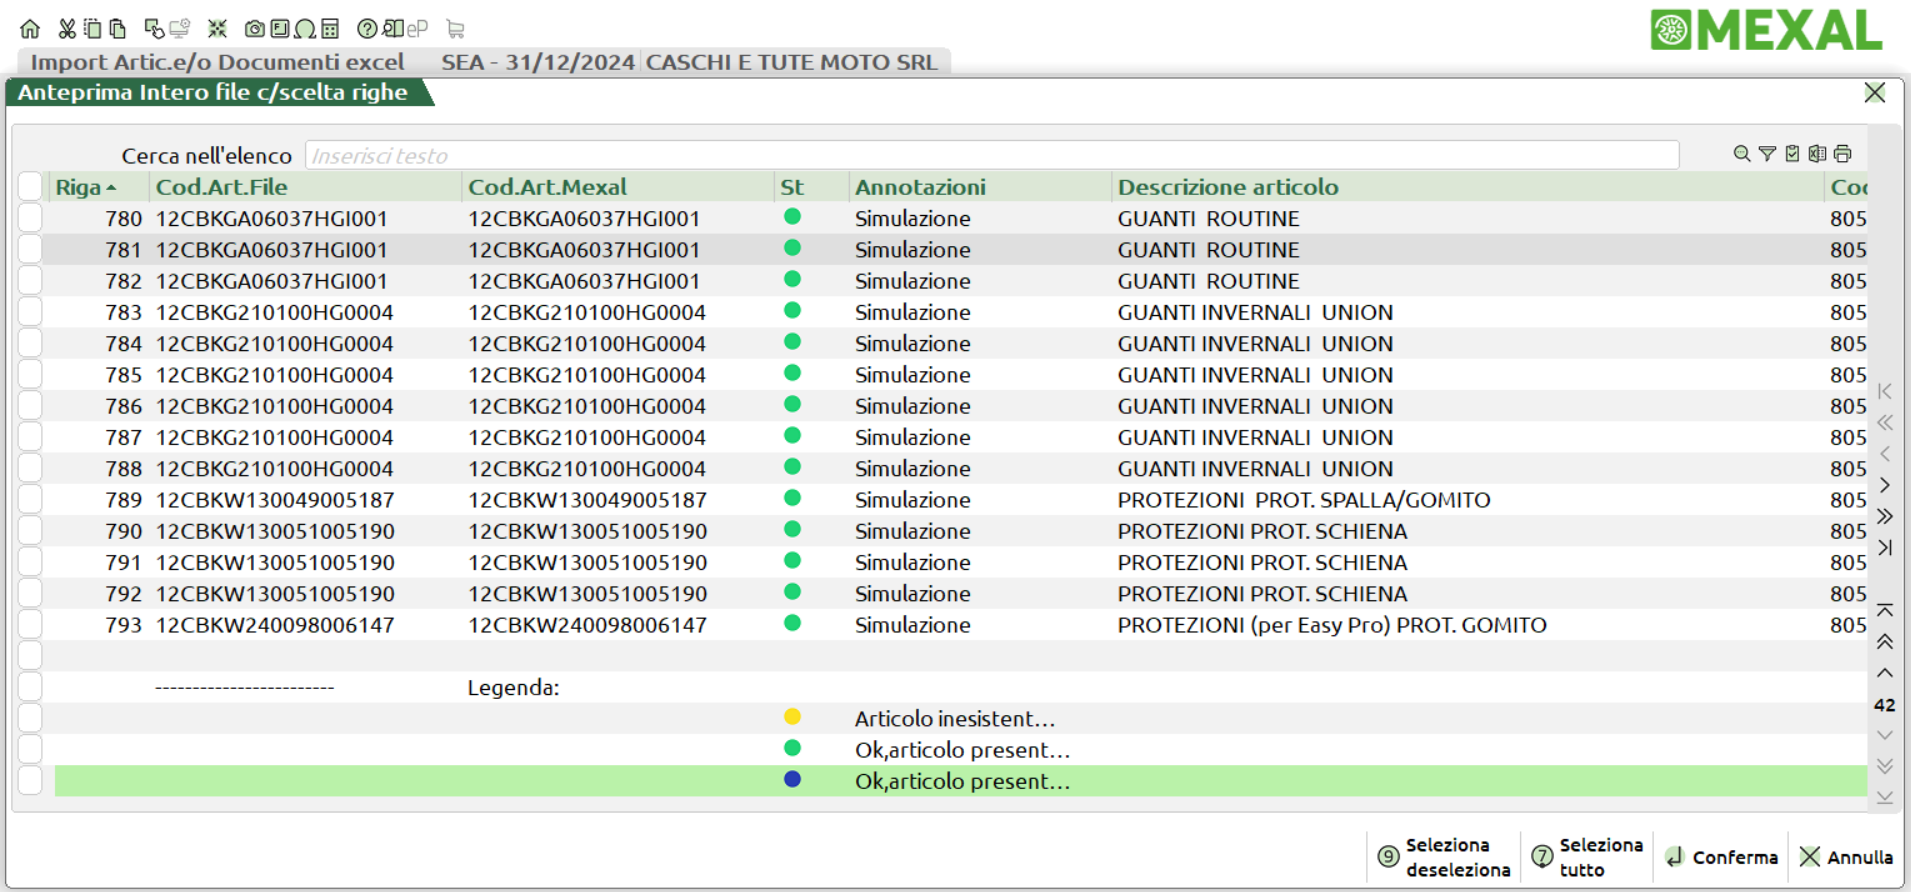1911x892 pixels.
Task: Export the list with Excel icon
Action: (1817, 154)
